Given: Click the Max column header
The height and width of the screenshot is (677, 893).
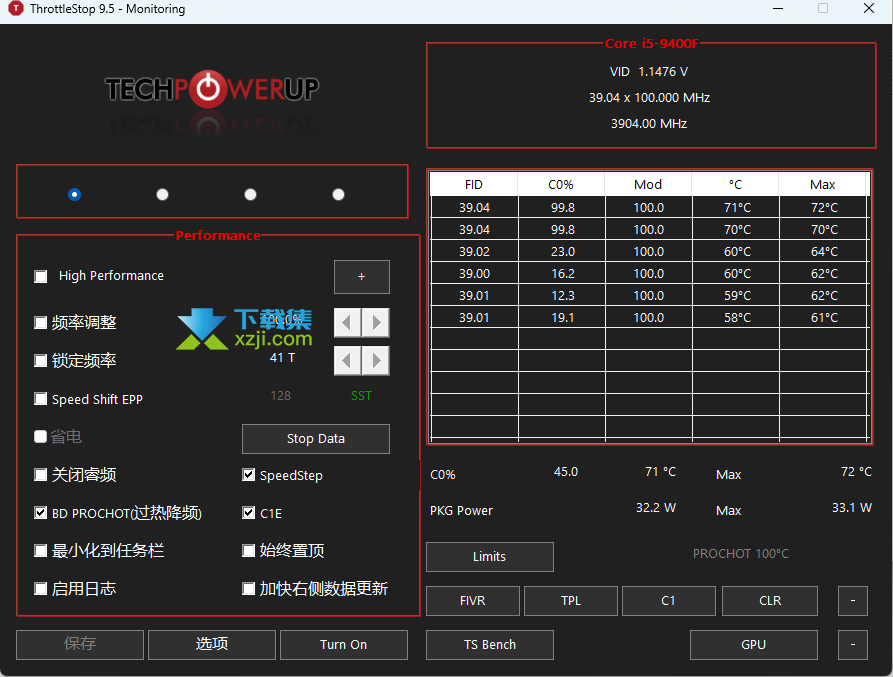Looking at the screenshot, I should [x=822, y=184].
